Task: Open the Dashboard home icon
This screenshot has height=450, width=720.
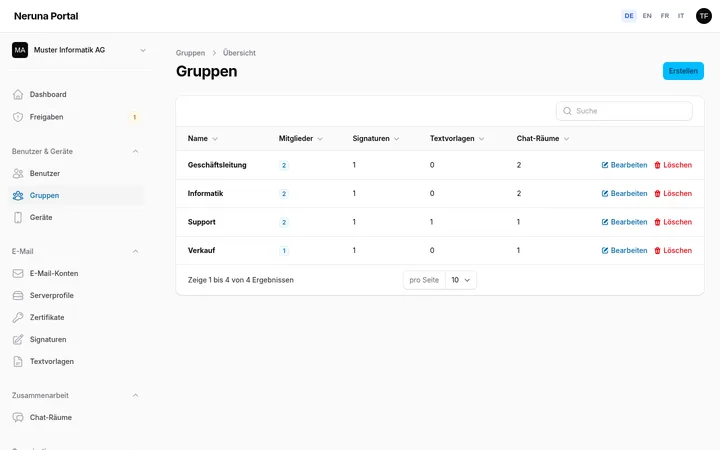Action: tap(18, 95)
